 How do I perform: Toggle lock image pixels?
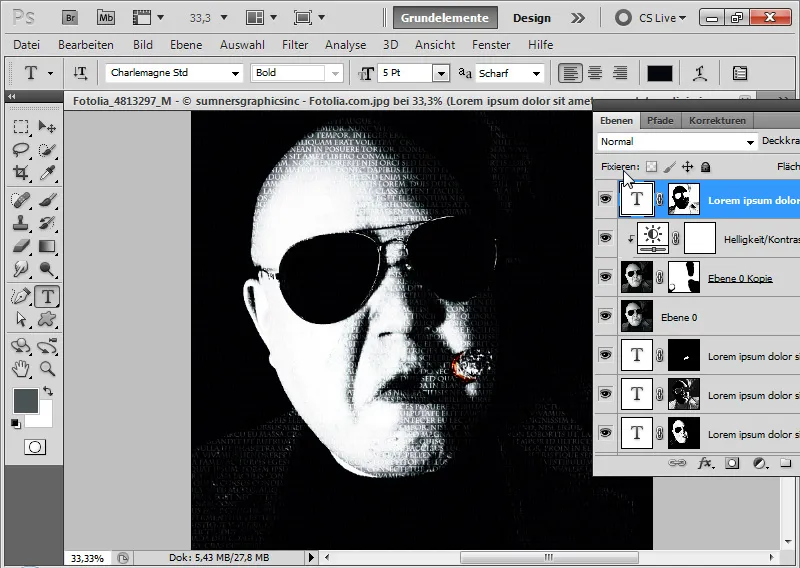[669, 166]
